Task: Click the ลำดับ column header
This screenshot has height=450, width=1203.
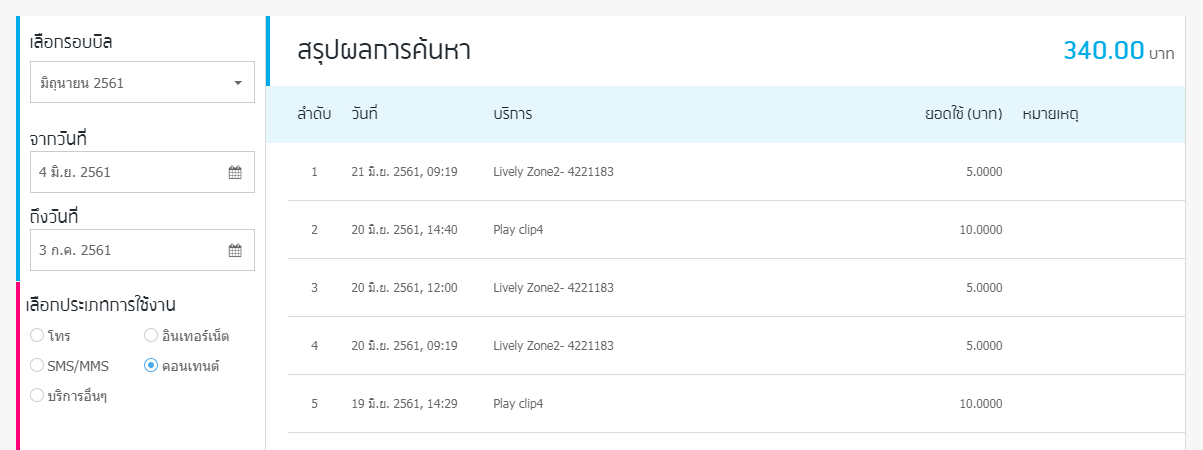Action: coord(314,114)
